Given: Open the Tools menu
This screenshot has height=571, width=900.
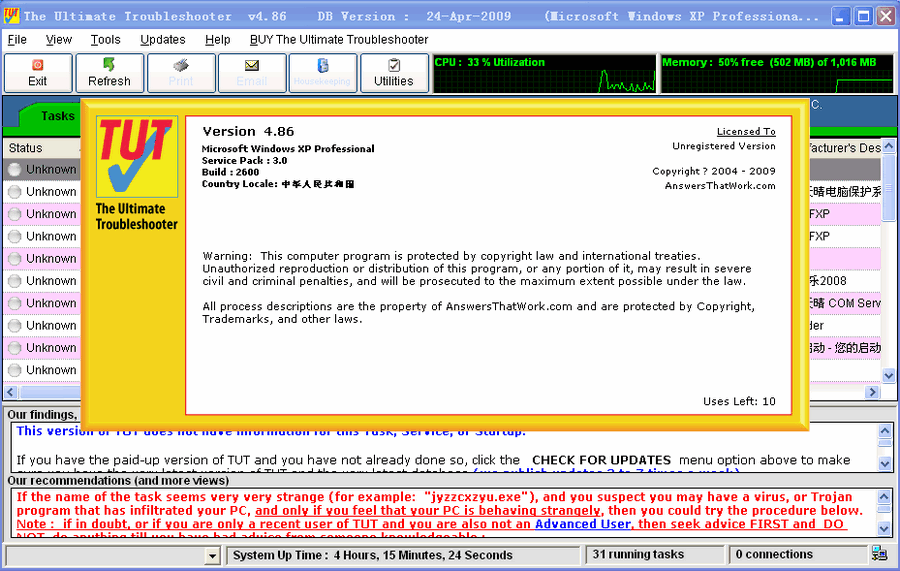Looking at the screenshot, I should click(x=106, y=40).
